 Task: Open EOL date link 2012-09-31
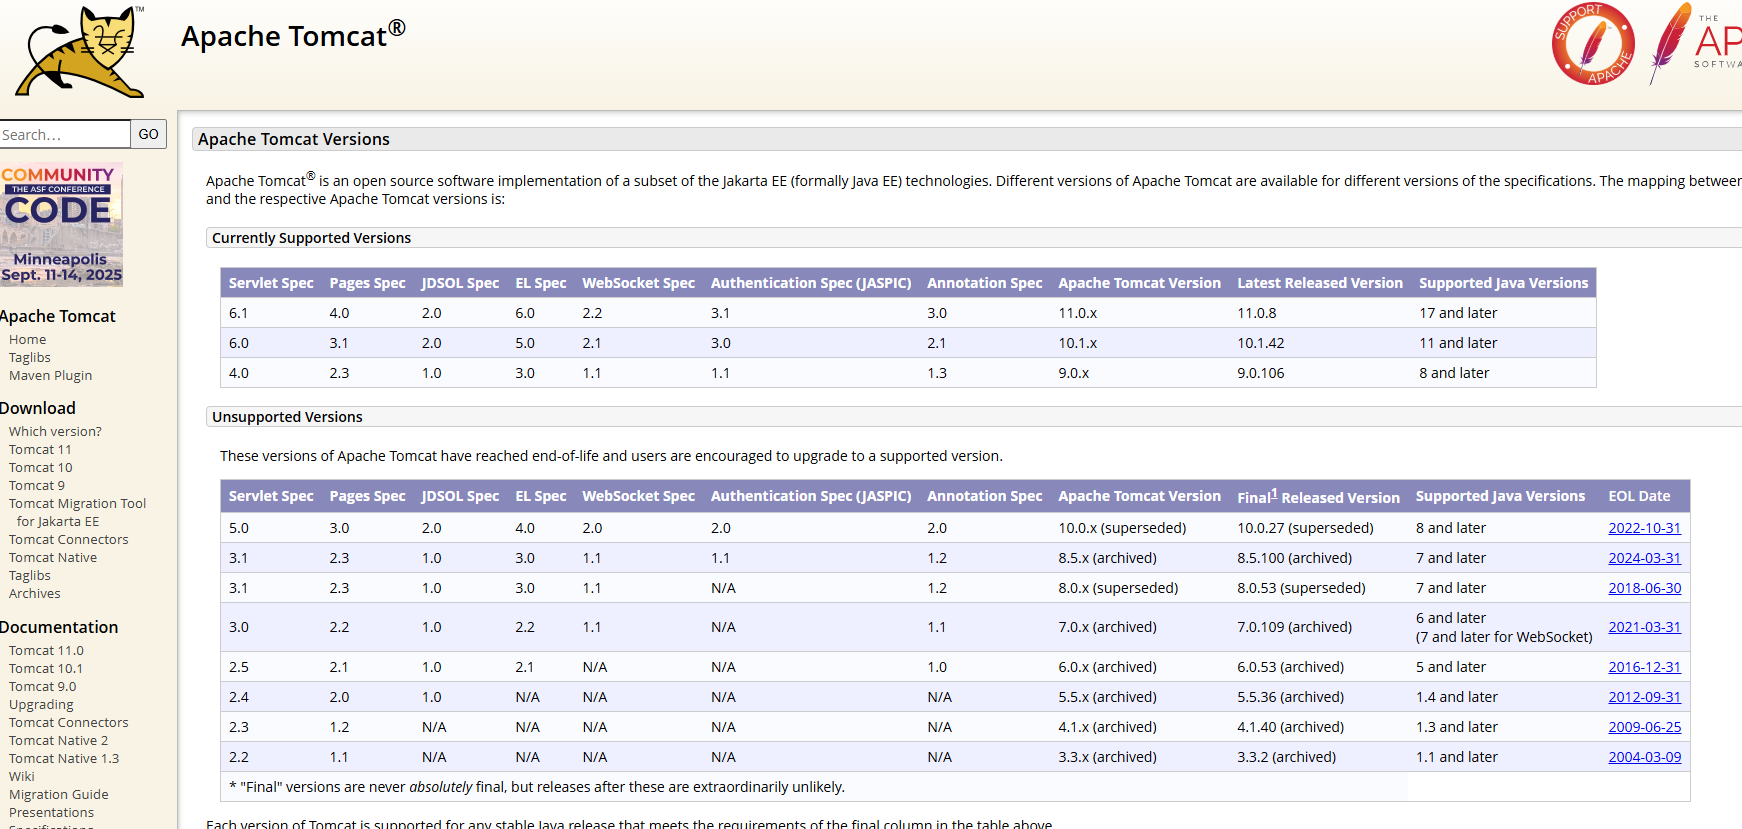coord(1644,697)
